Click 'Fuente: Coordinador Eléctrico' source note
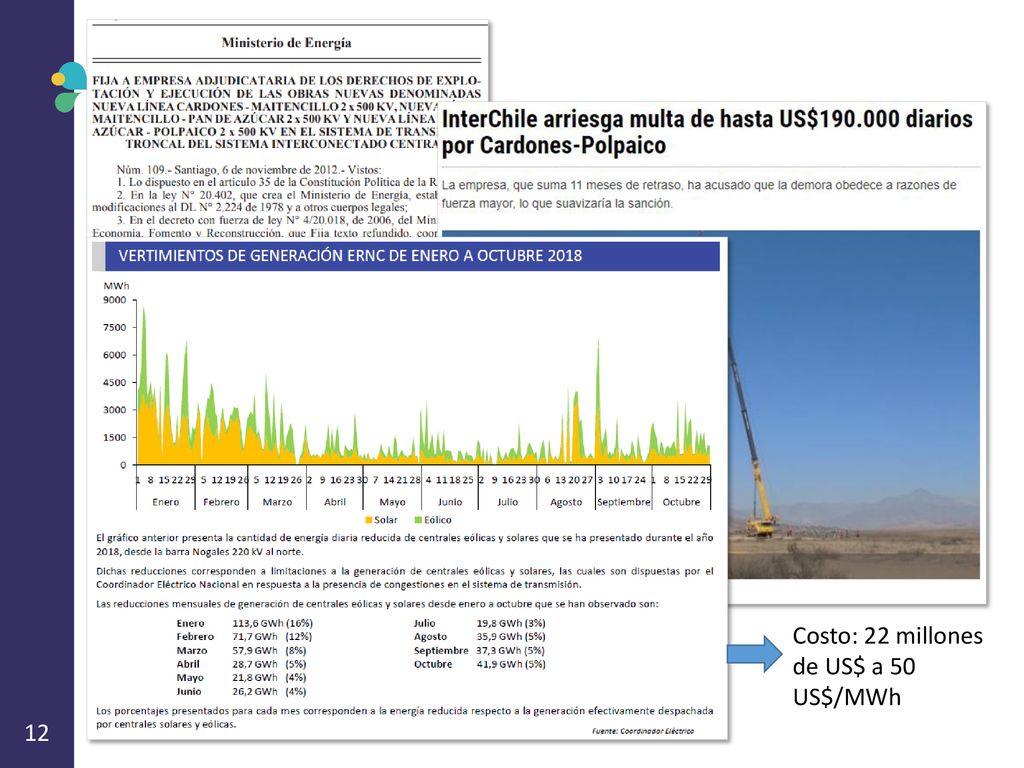 coord(643,731)
